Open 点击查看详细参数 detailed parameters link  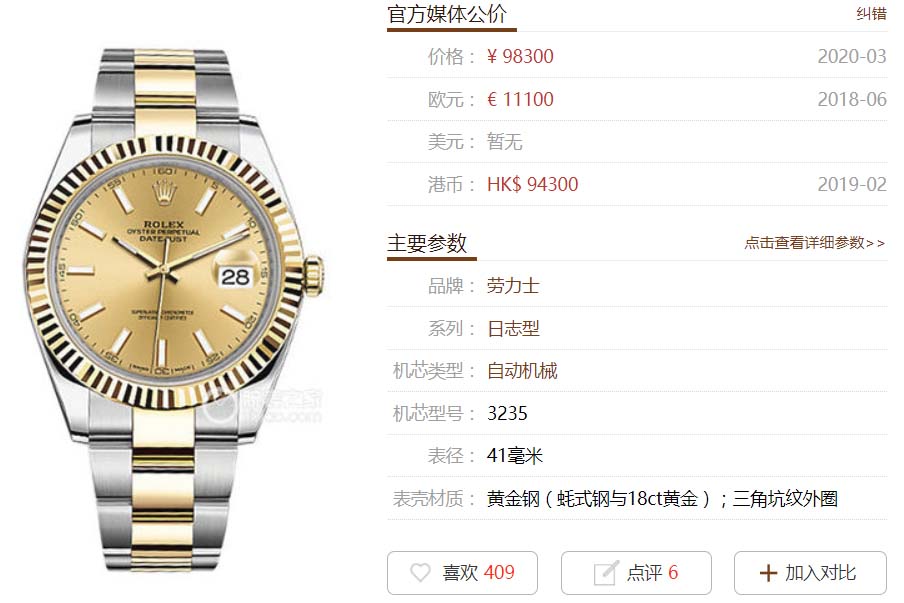(814, 243)
